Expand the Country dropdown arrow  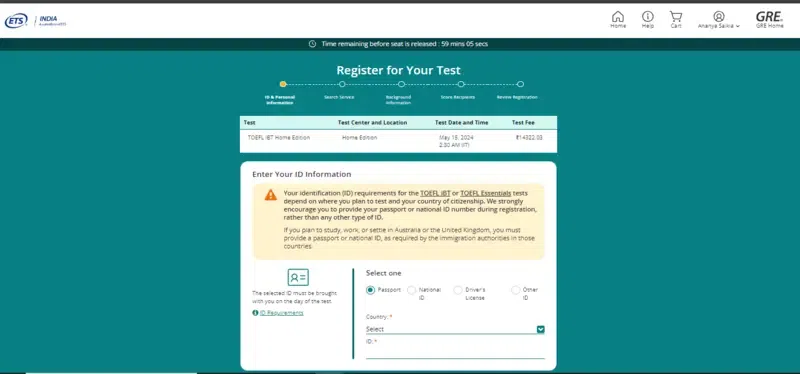point(541,329)
